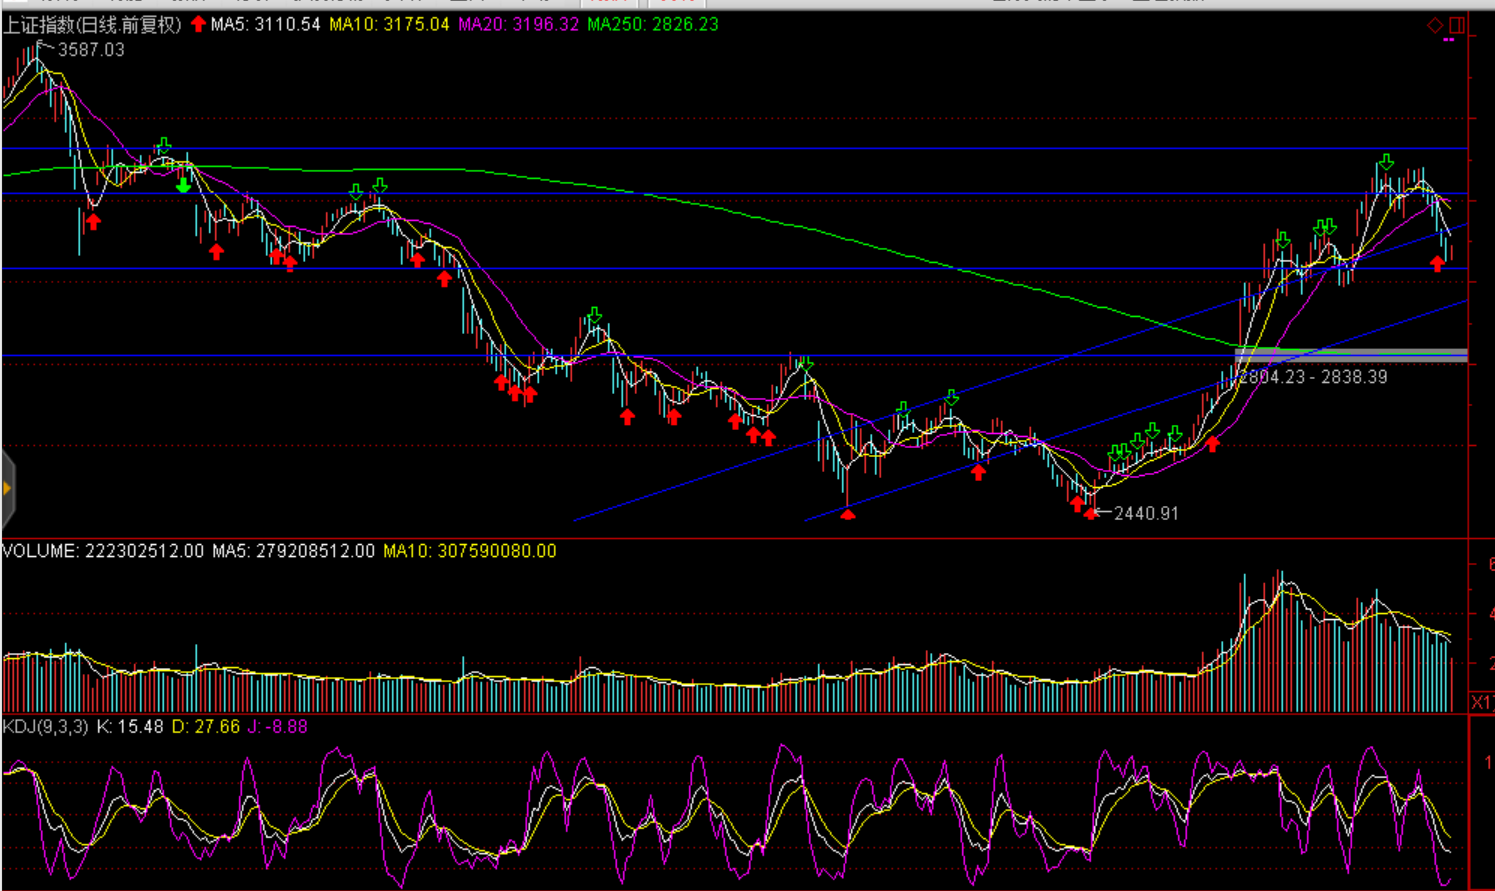Click the MA10 label in volume panel

[469, 551]
